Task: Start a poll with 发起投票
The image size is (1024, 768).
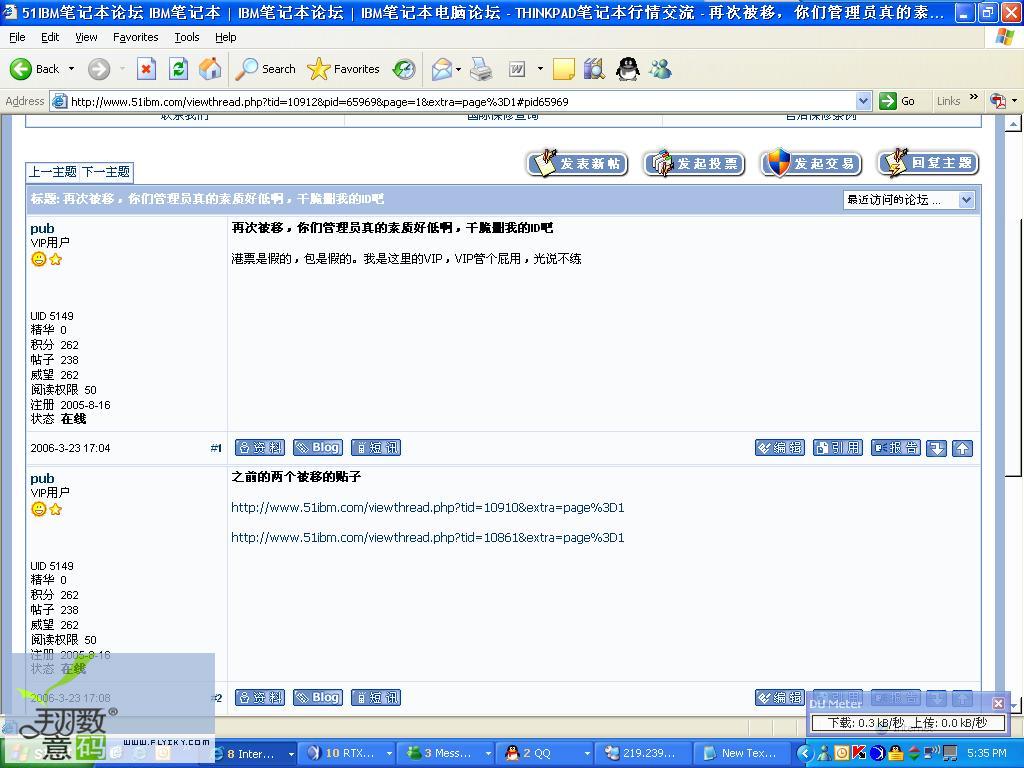Action: click(x=694, y=163)
